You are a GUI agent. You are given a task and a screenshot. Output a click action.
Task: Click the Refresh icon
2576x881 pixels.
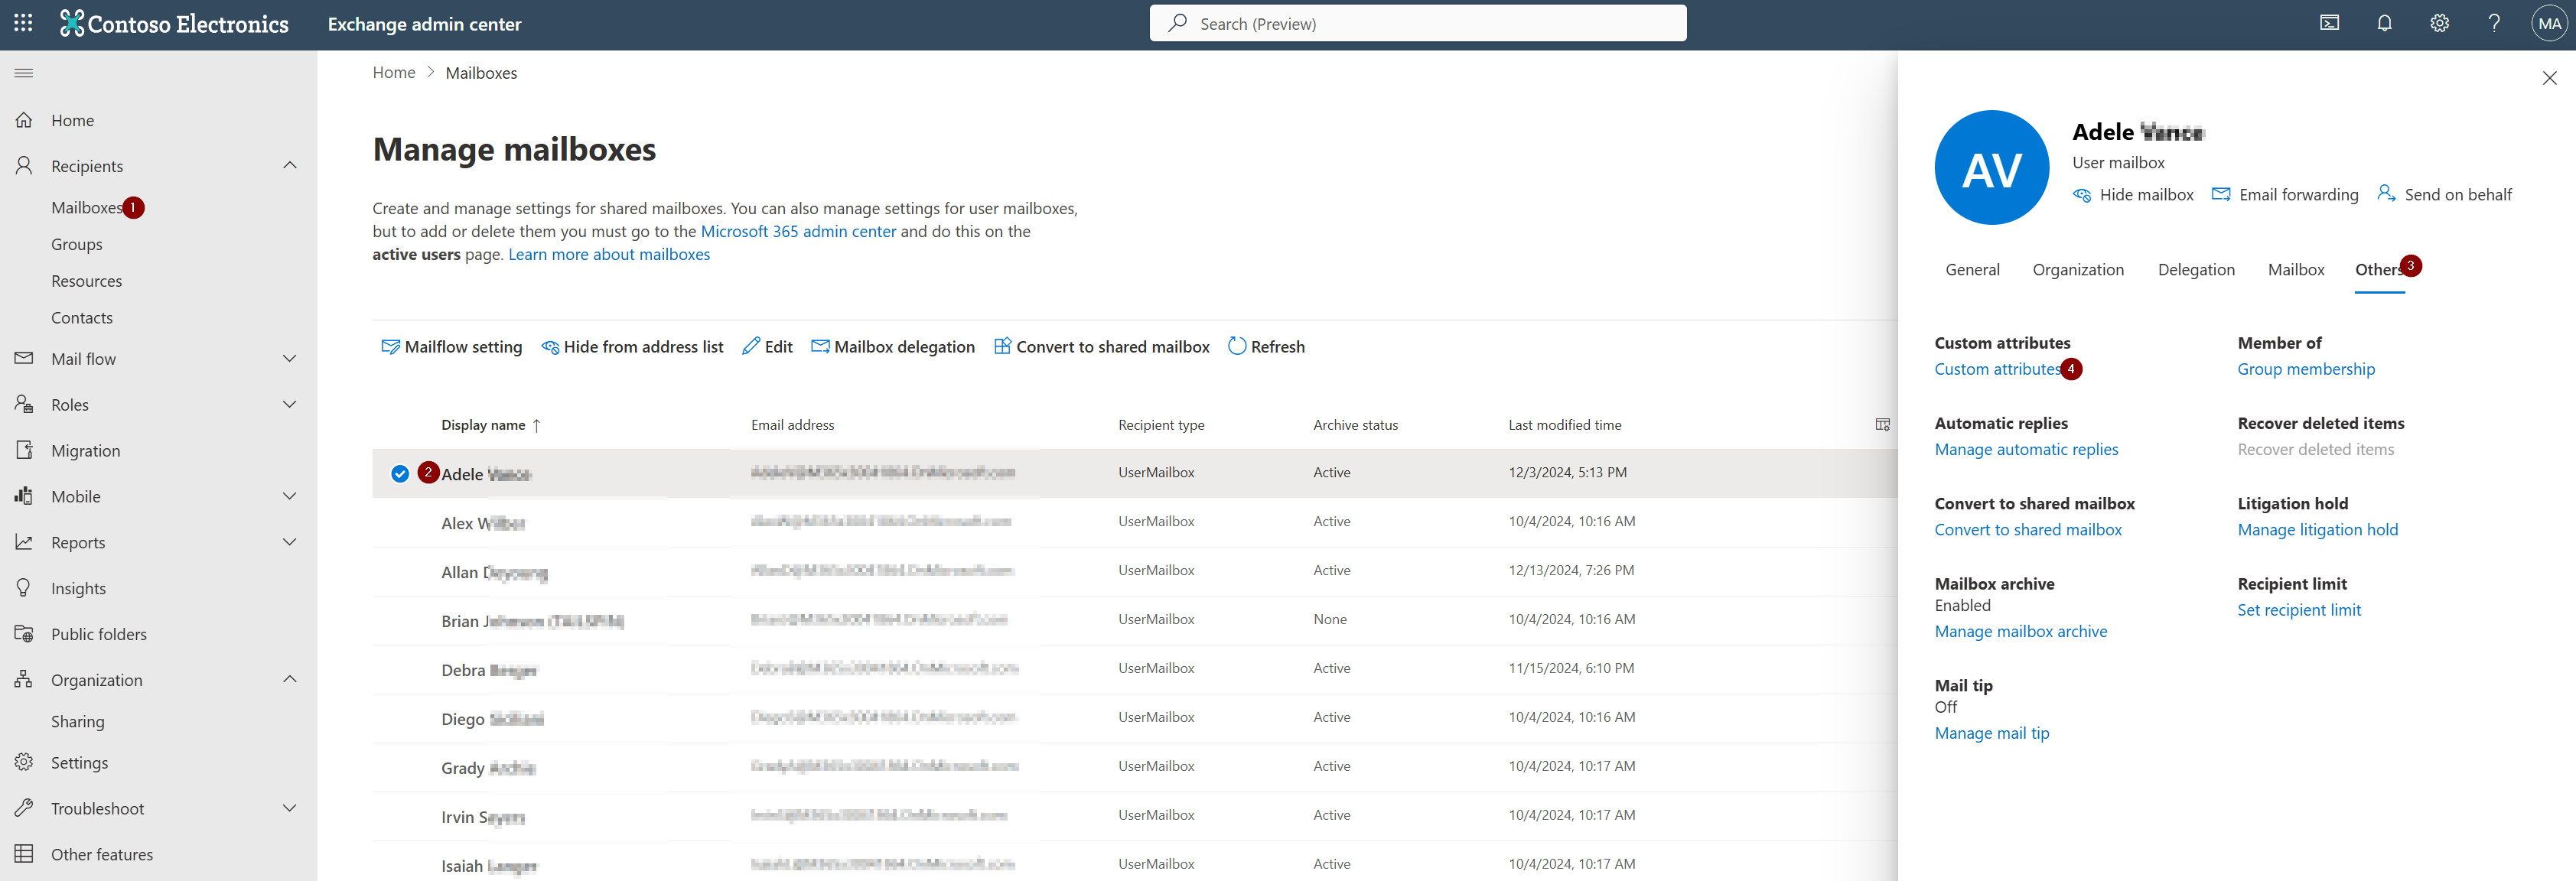(x=1238, y=347)
